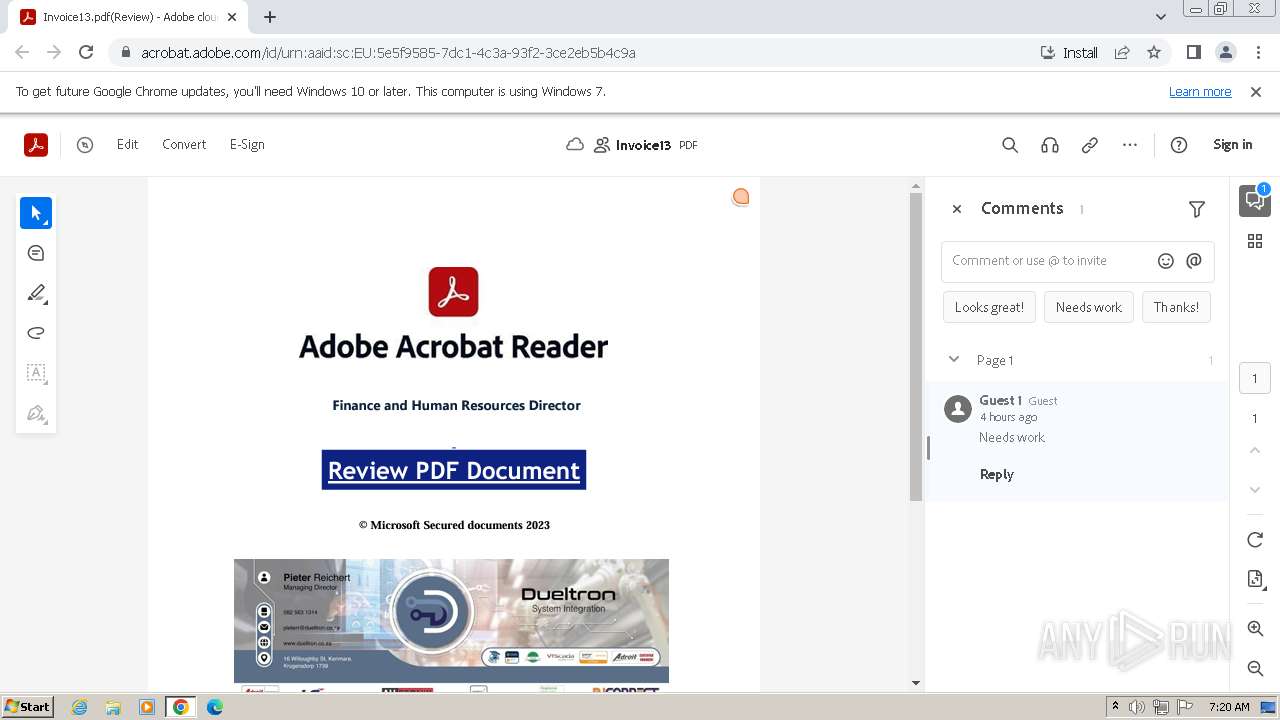Screen dimensions: 1280x720
Task: Open the recent files clock icon
Action: (x=85, y=145)
